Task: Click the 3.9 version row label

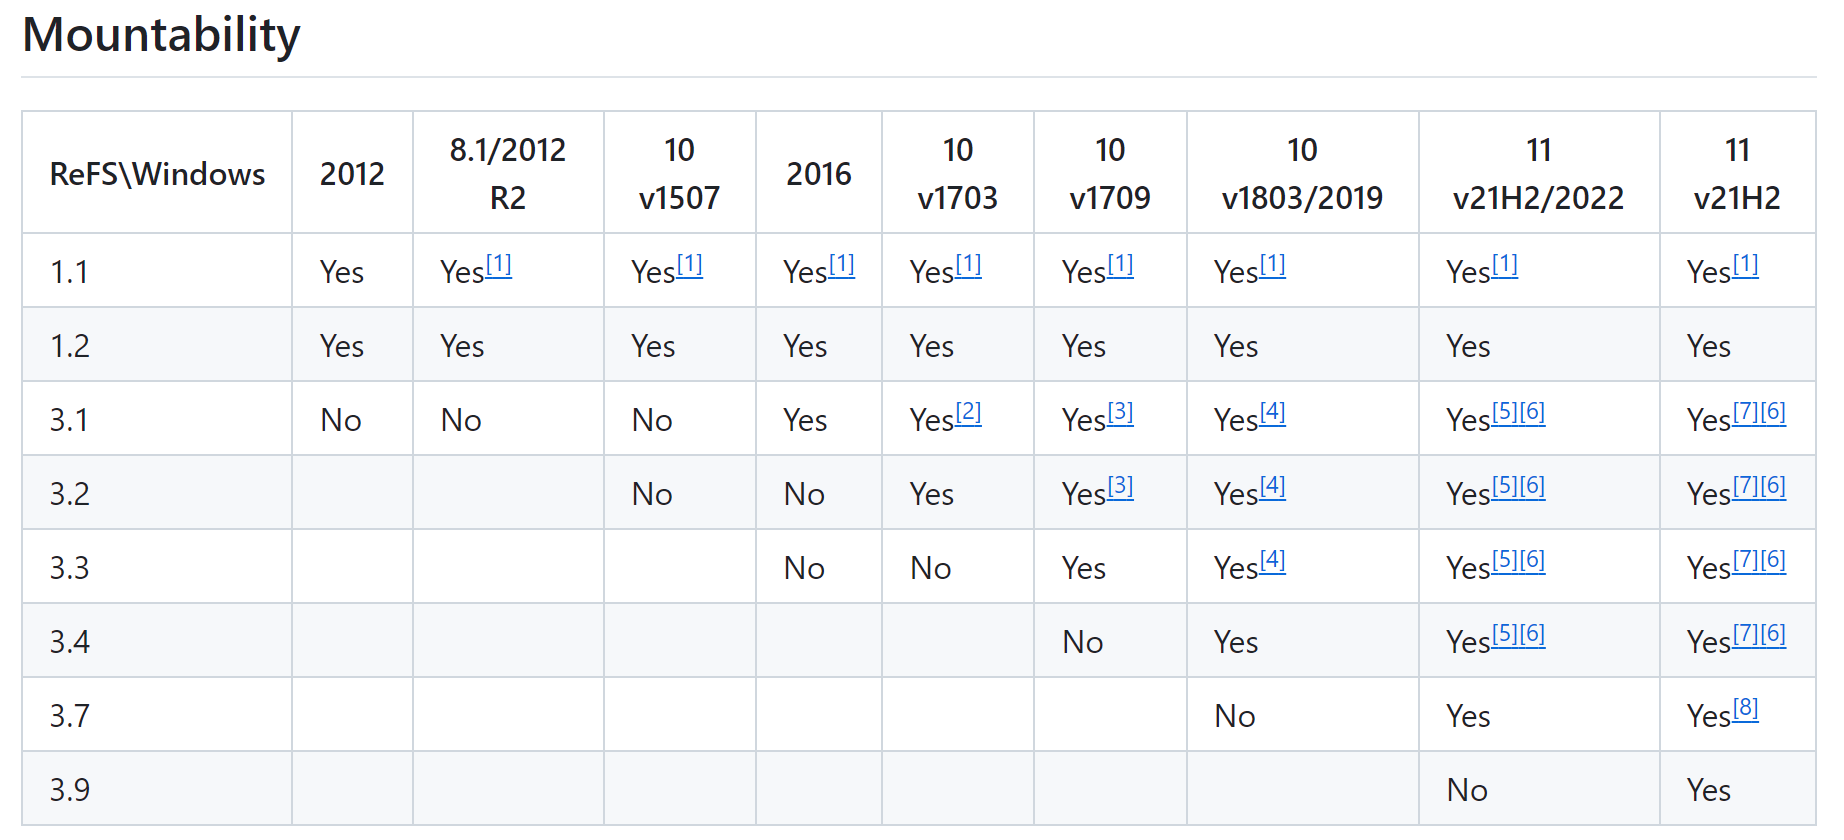Action: [70, 790]
